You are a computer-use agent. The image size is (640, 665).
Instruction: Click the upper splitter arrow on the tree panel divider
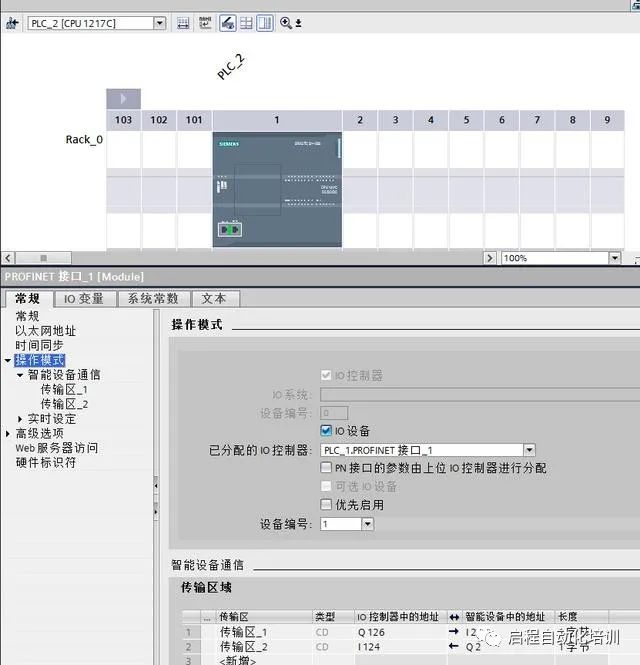point(156,486)
